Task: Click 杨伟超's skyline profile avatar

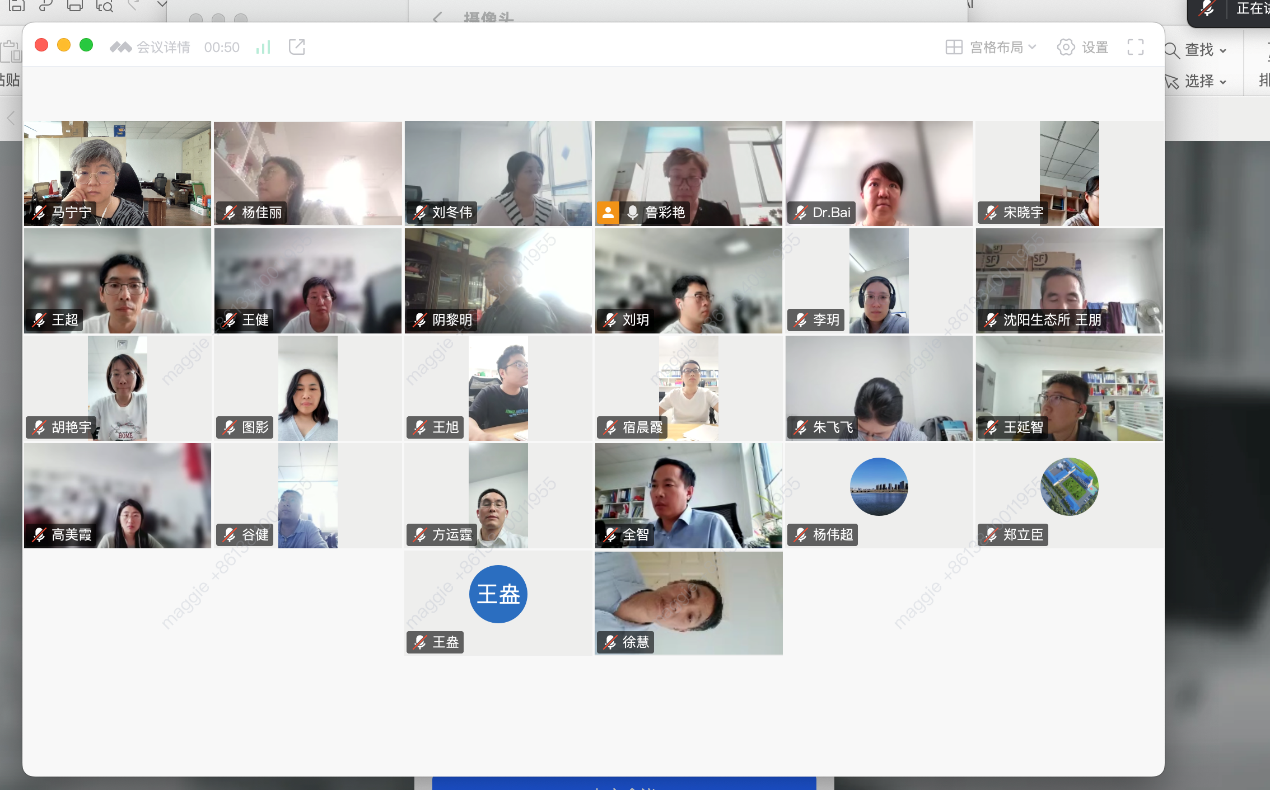Action: coord(879,487)
